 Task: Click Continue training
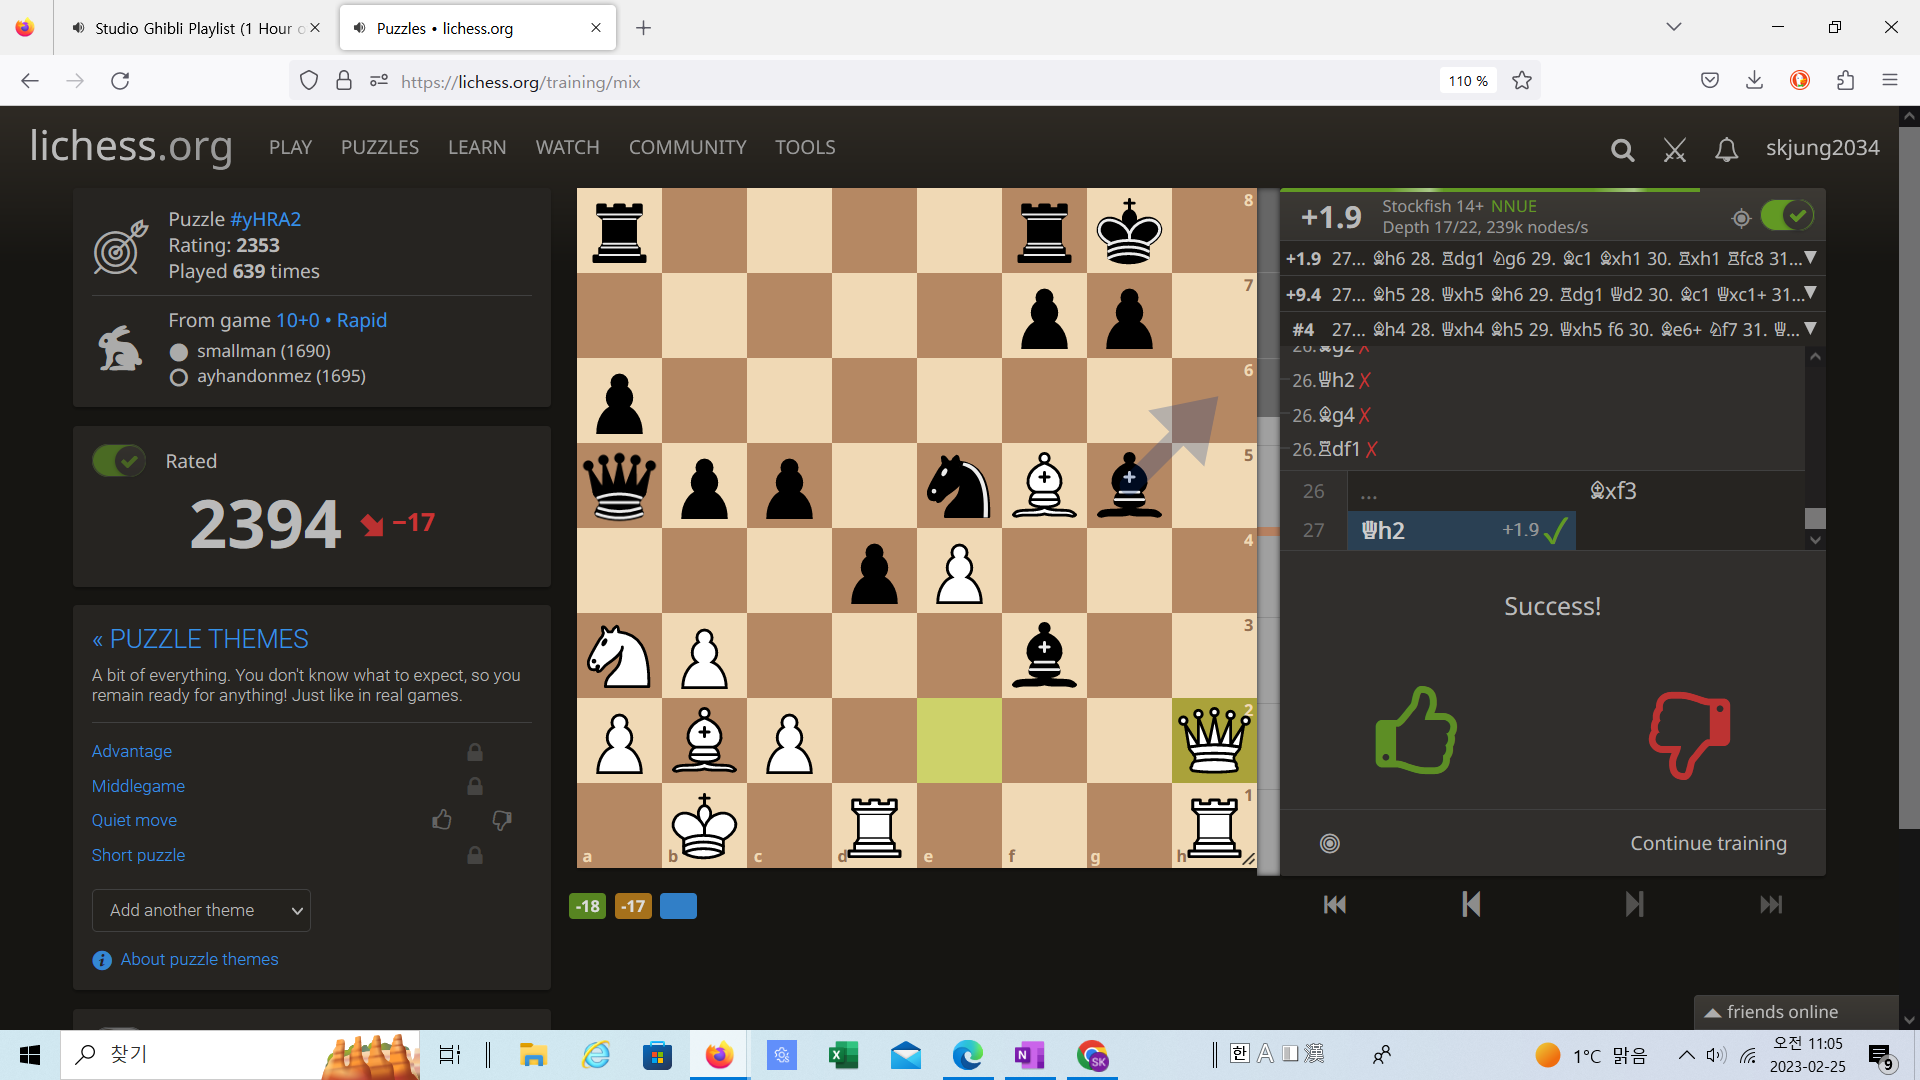click(1708, 843)
